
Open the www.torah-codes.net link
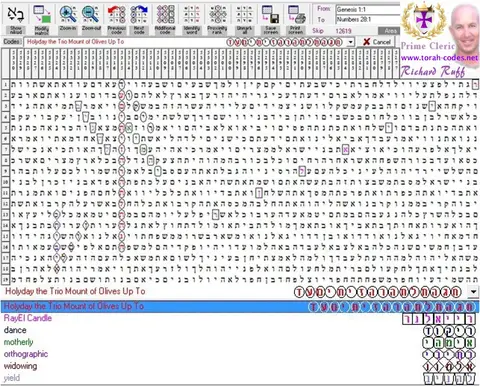click(x=439, y=58)
